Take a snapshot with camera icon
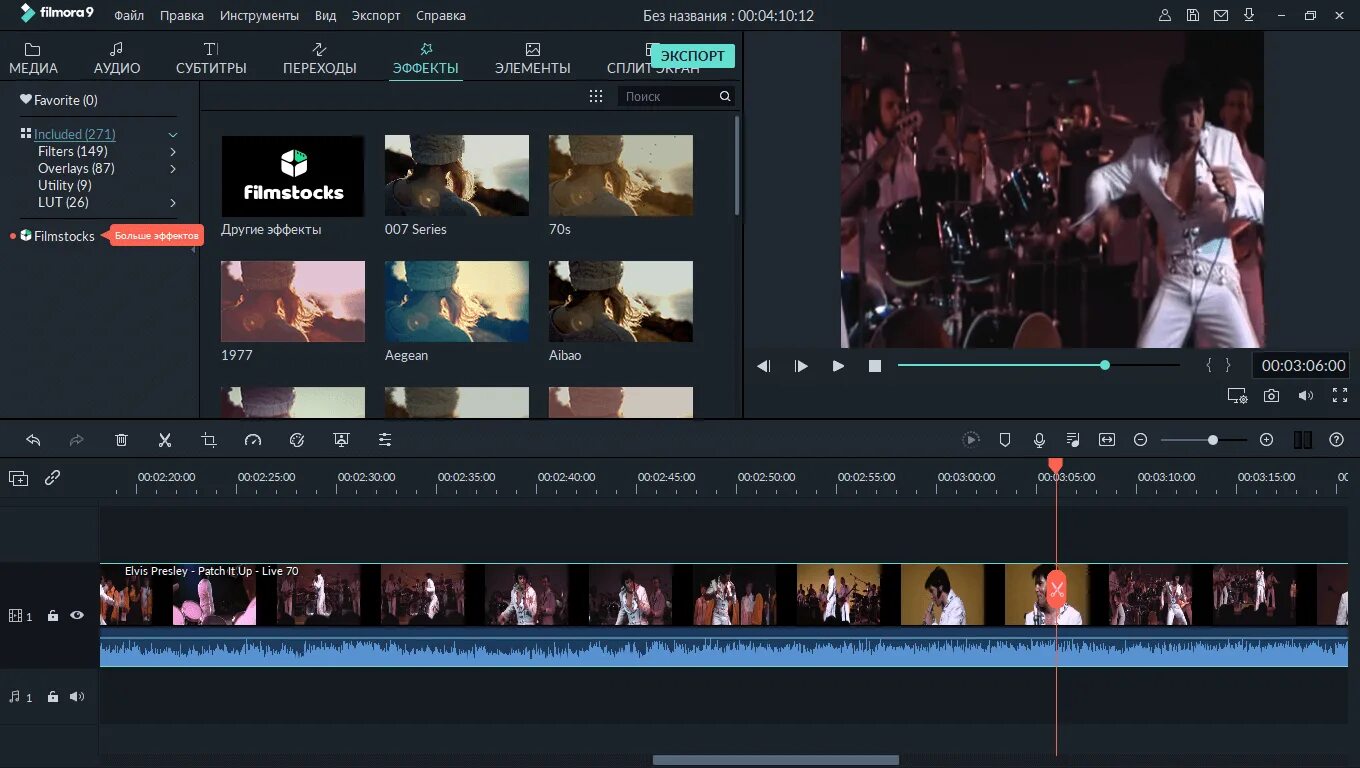 1271,396
